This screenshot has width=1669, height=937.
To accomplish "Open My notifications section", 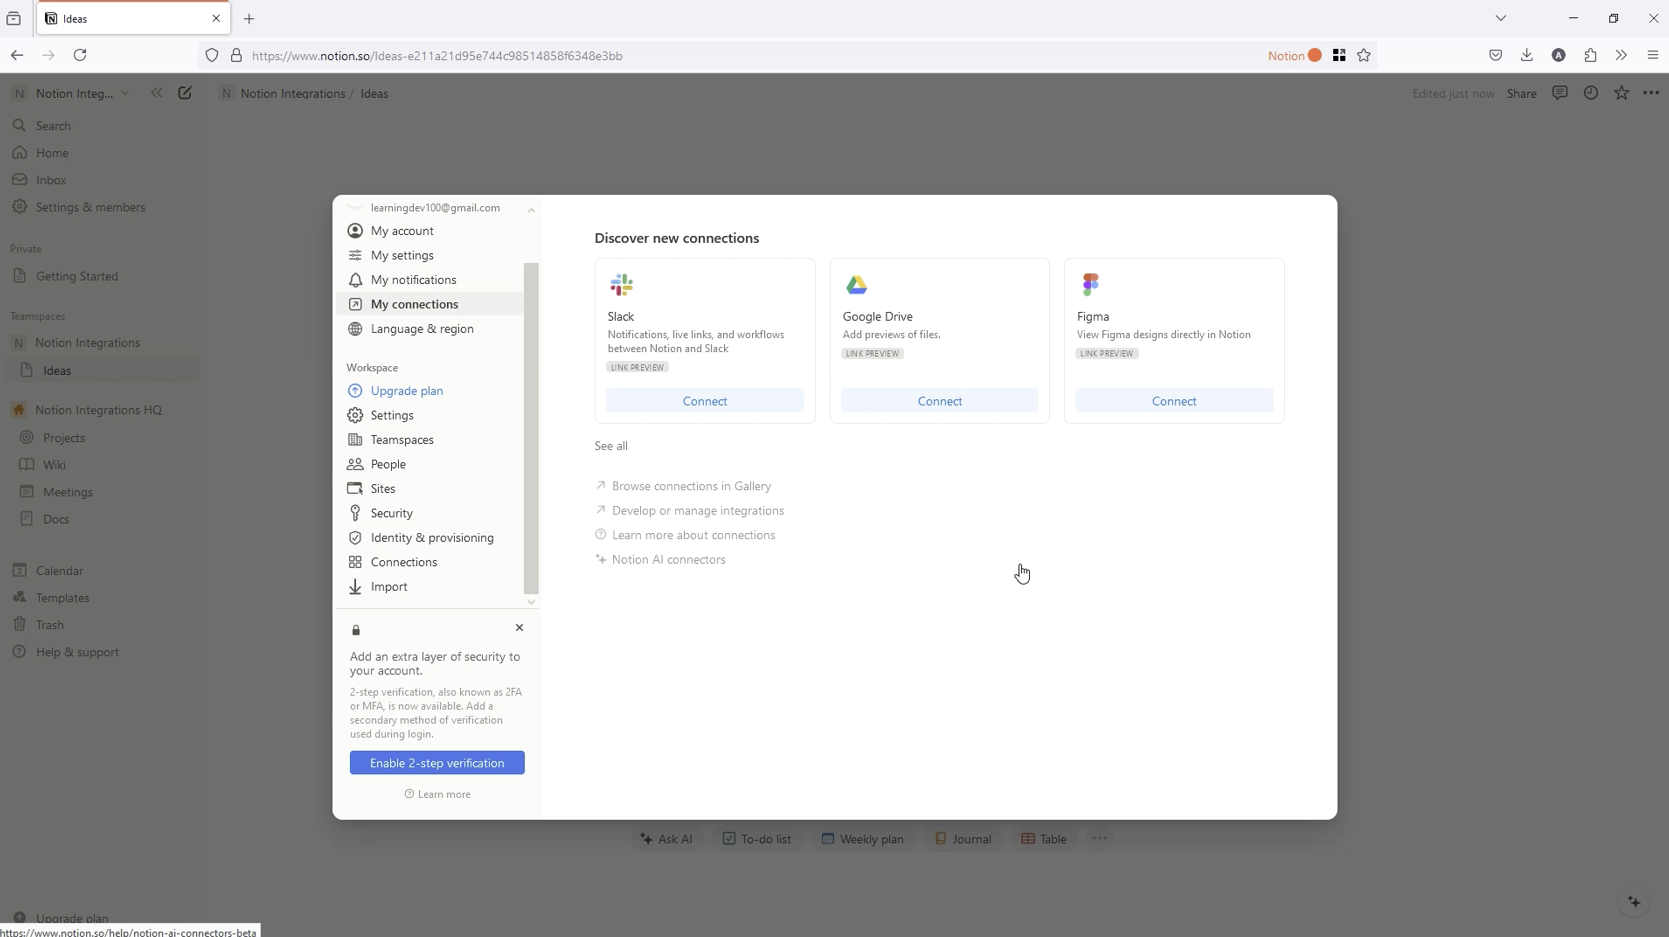I will 430,280.
